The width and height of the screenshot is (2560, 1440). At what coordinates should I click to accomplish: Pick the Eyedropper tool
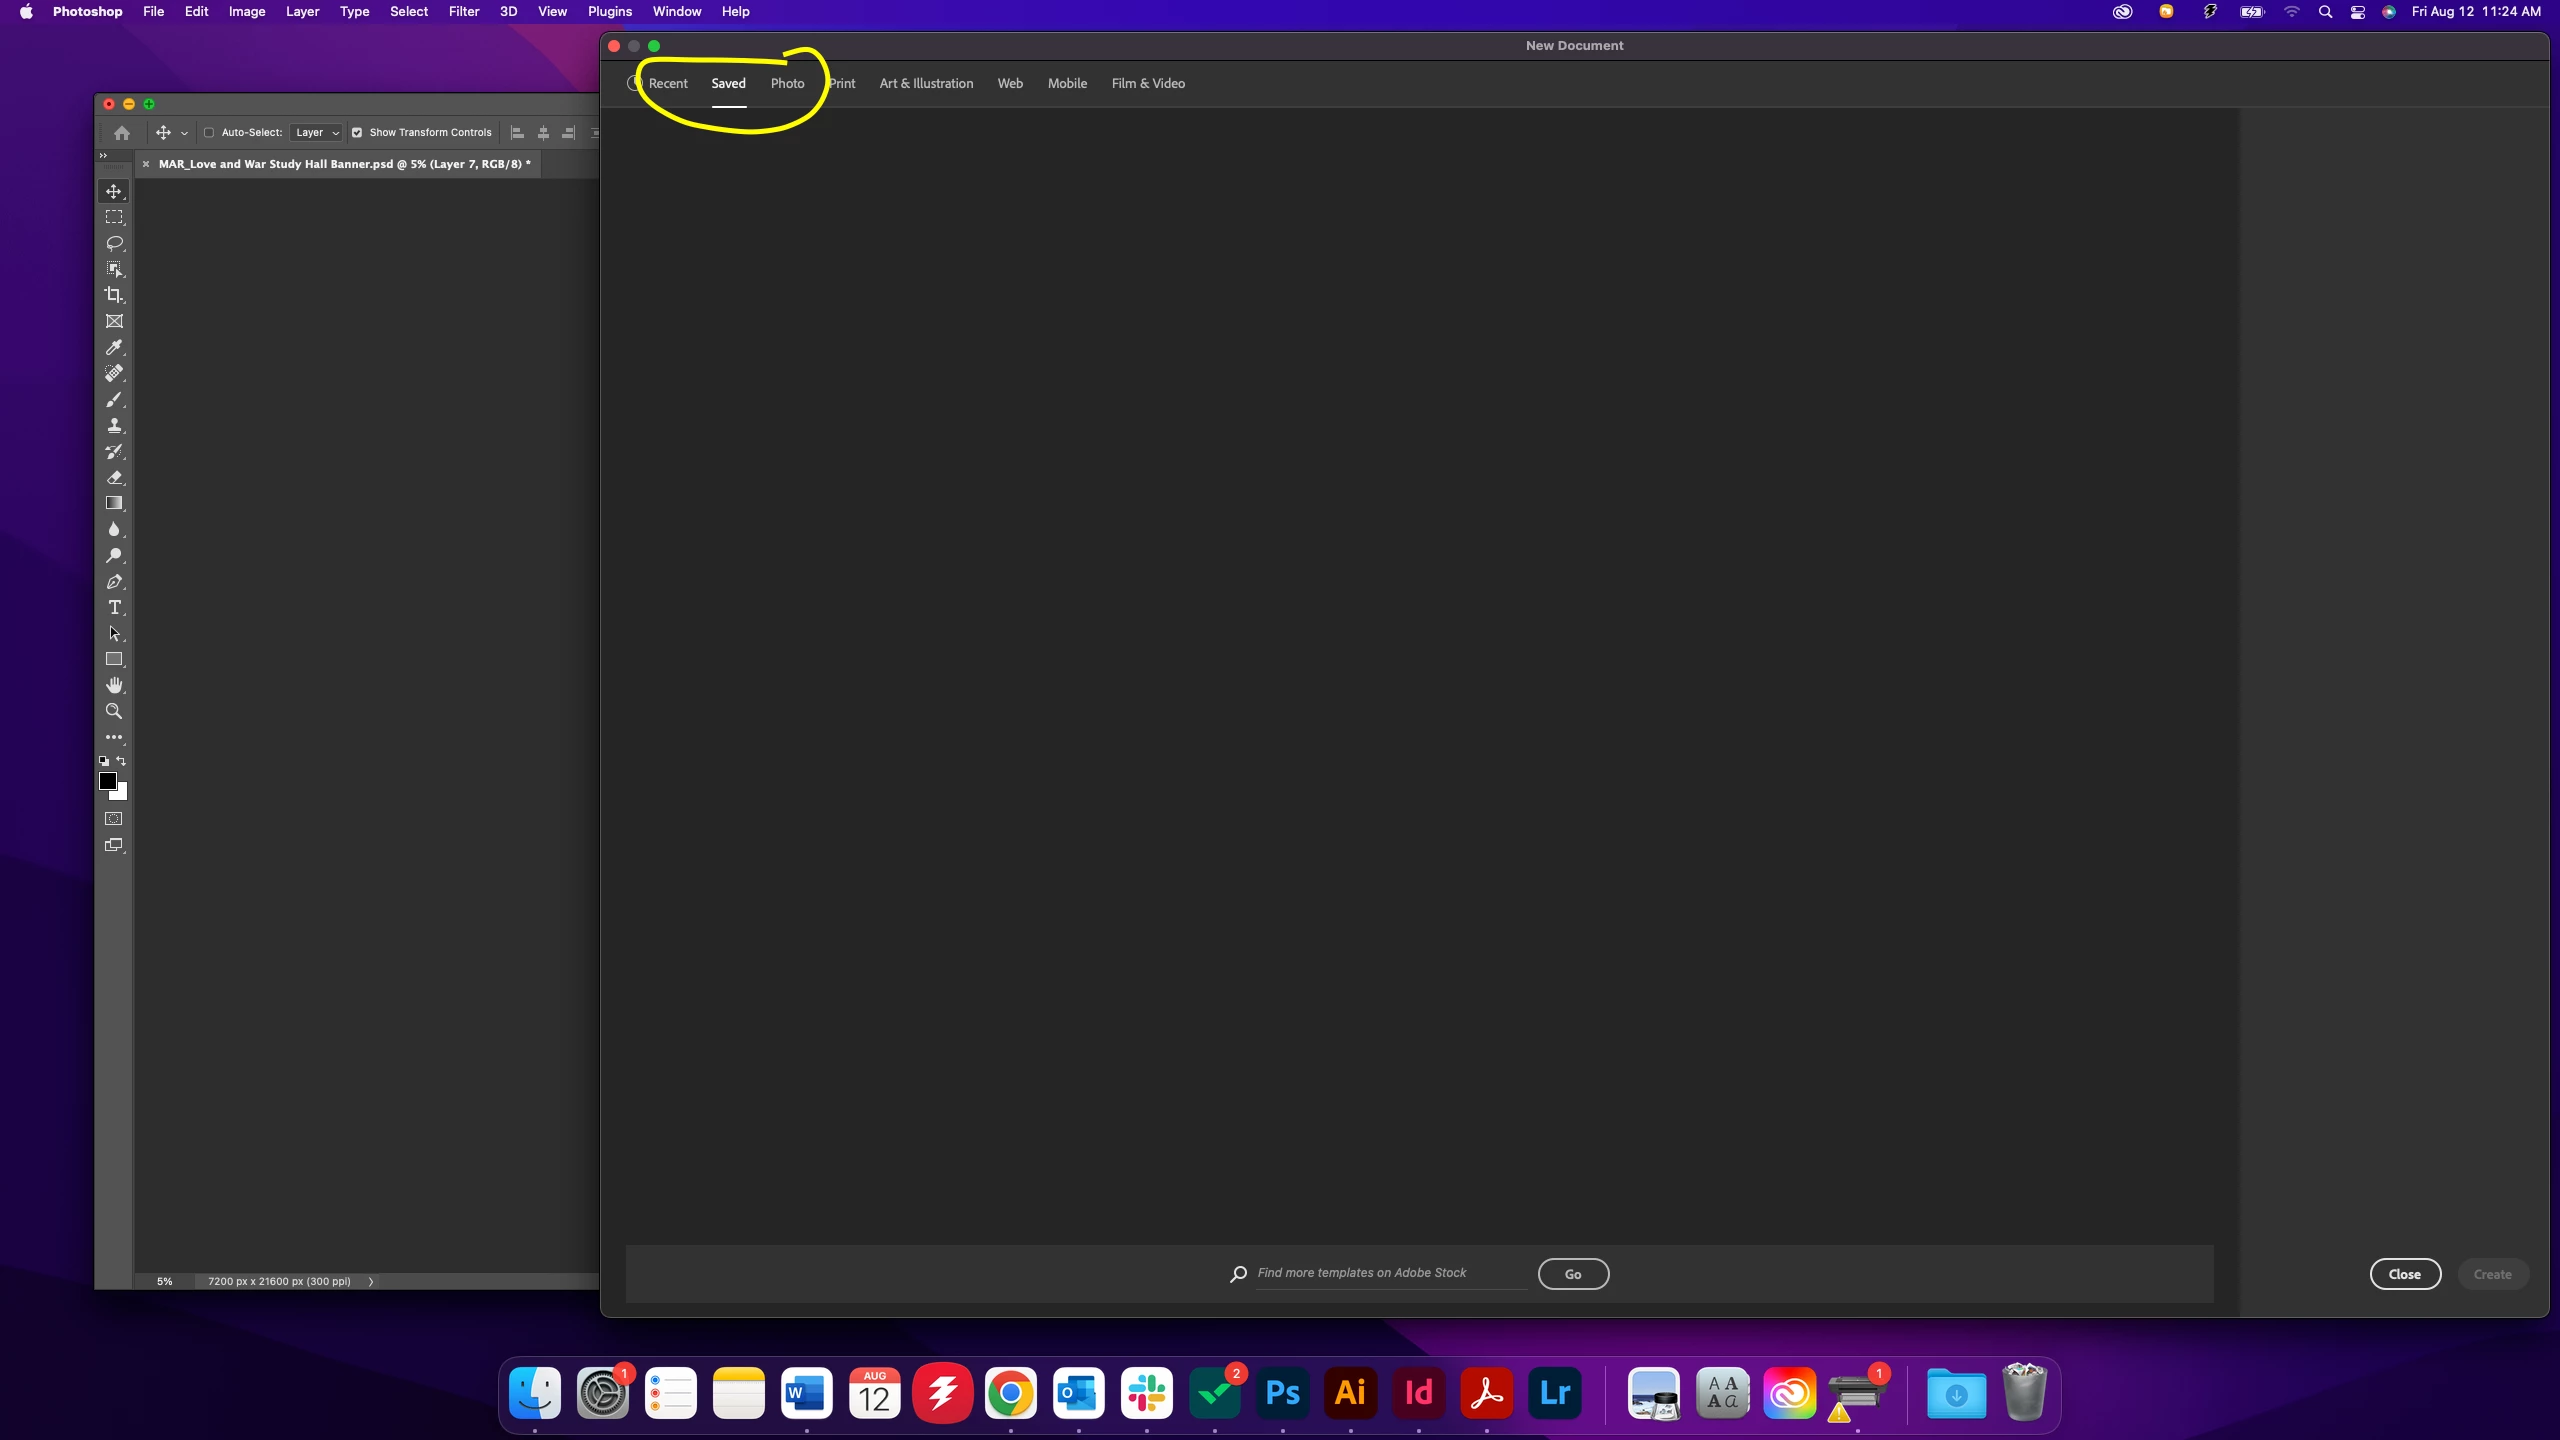tap(114, 347)
